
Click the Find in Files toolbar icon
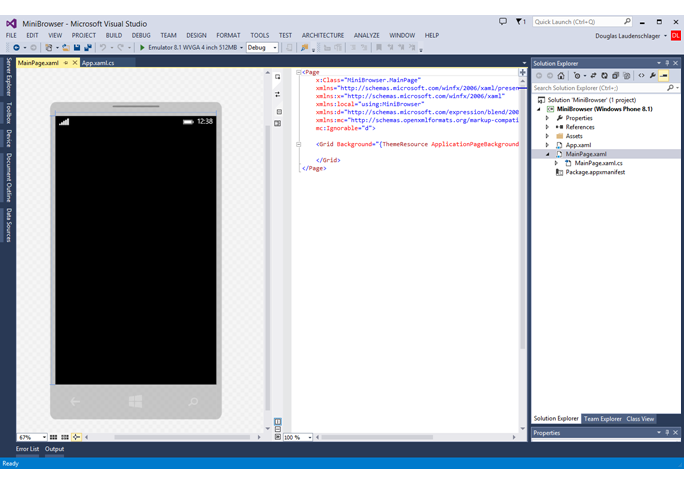pyautogui.click(x=304, y=48)
